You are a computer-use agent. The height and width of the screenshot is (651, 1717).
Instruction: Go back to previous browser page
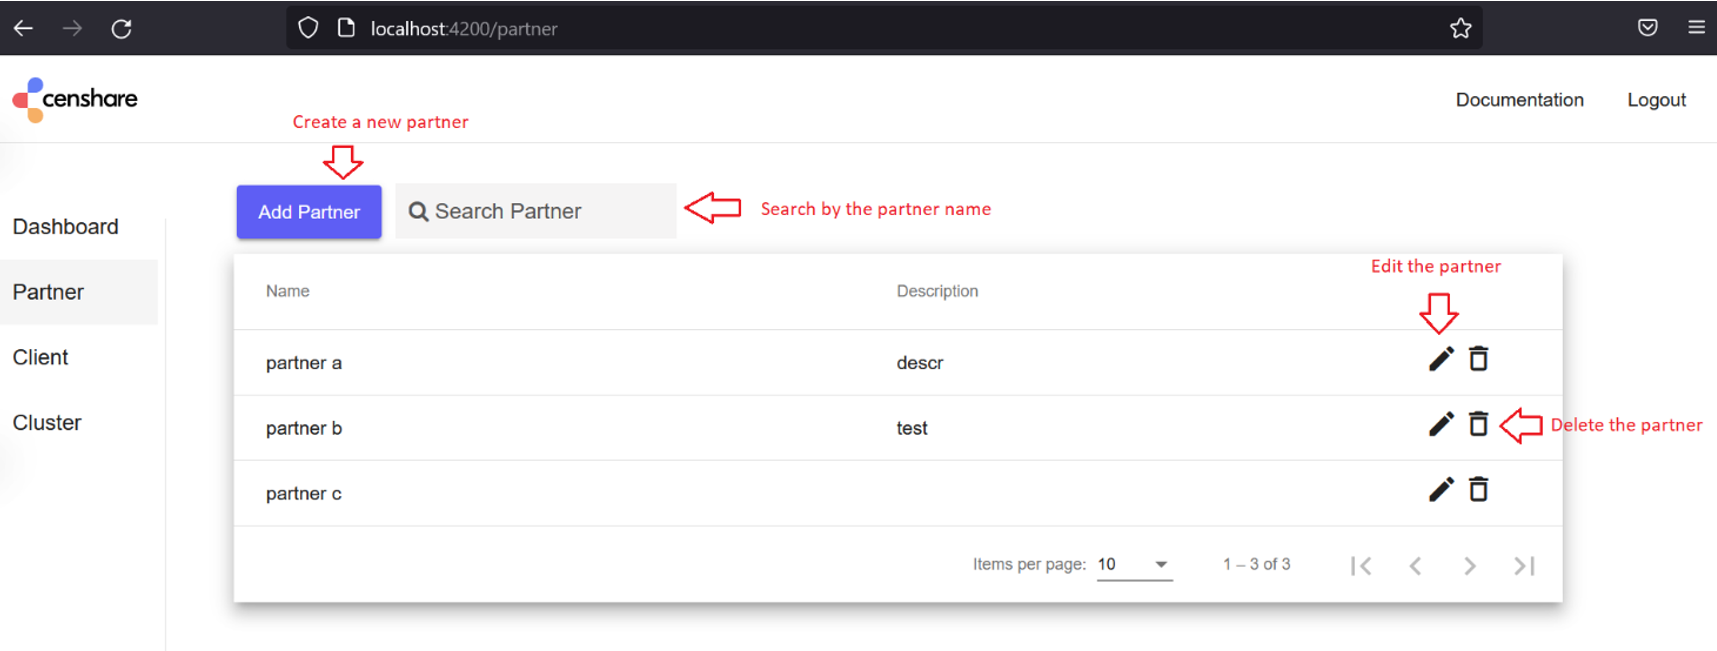coord(23,28)
